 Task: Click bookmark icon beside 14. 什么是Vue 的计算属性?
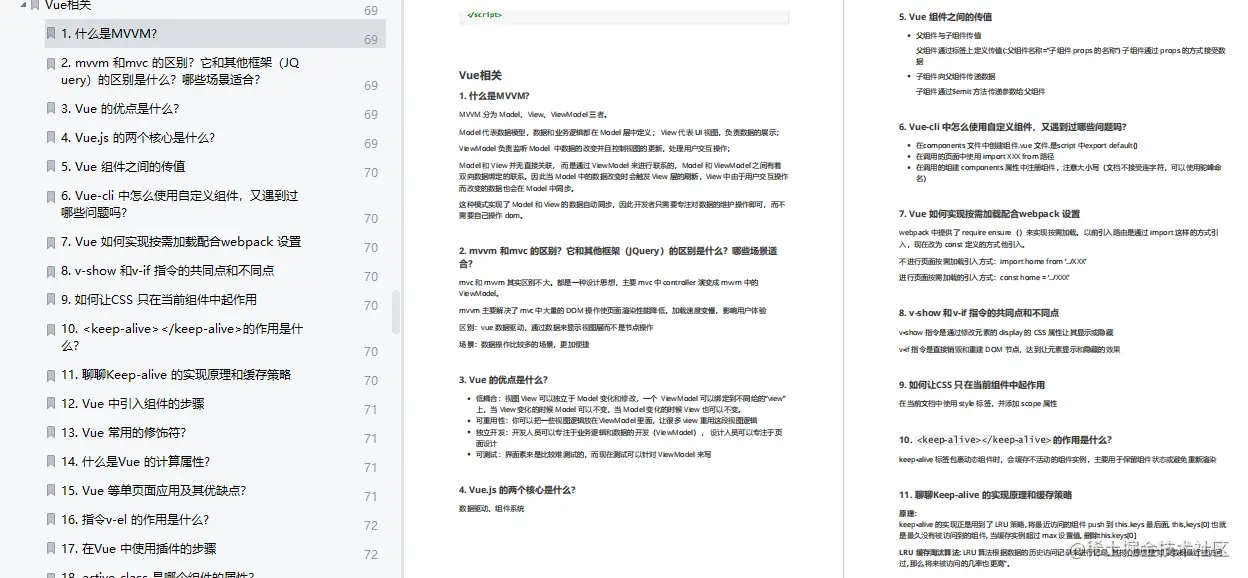51,462
